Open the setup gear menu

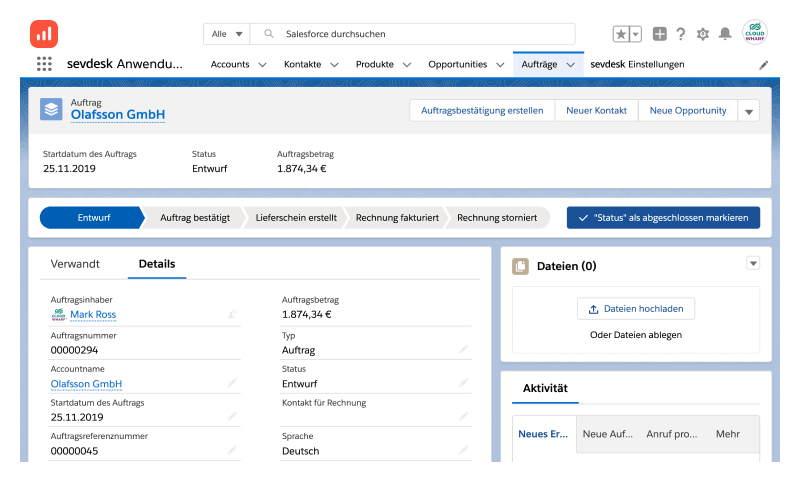703,34
